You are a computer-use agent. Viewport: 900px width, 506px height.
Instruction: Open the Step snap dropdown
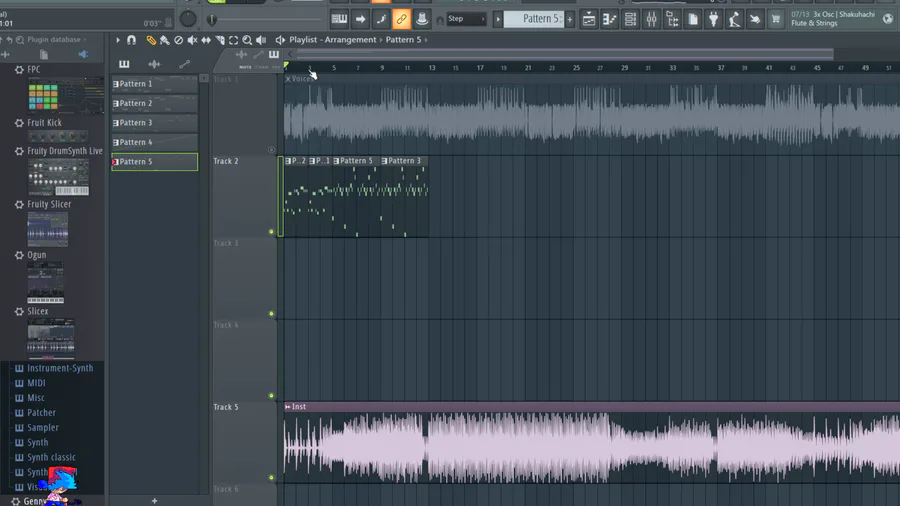point(466,19)
